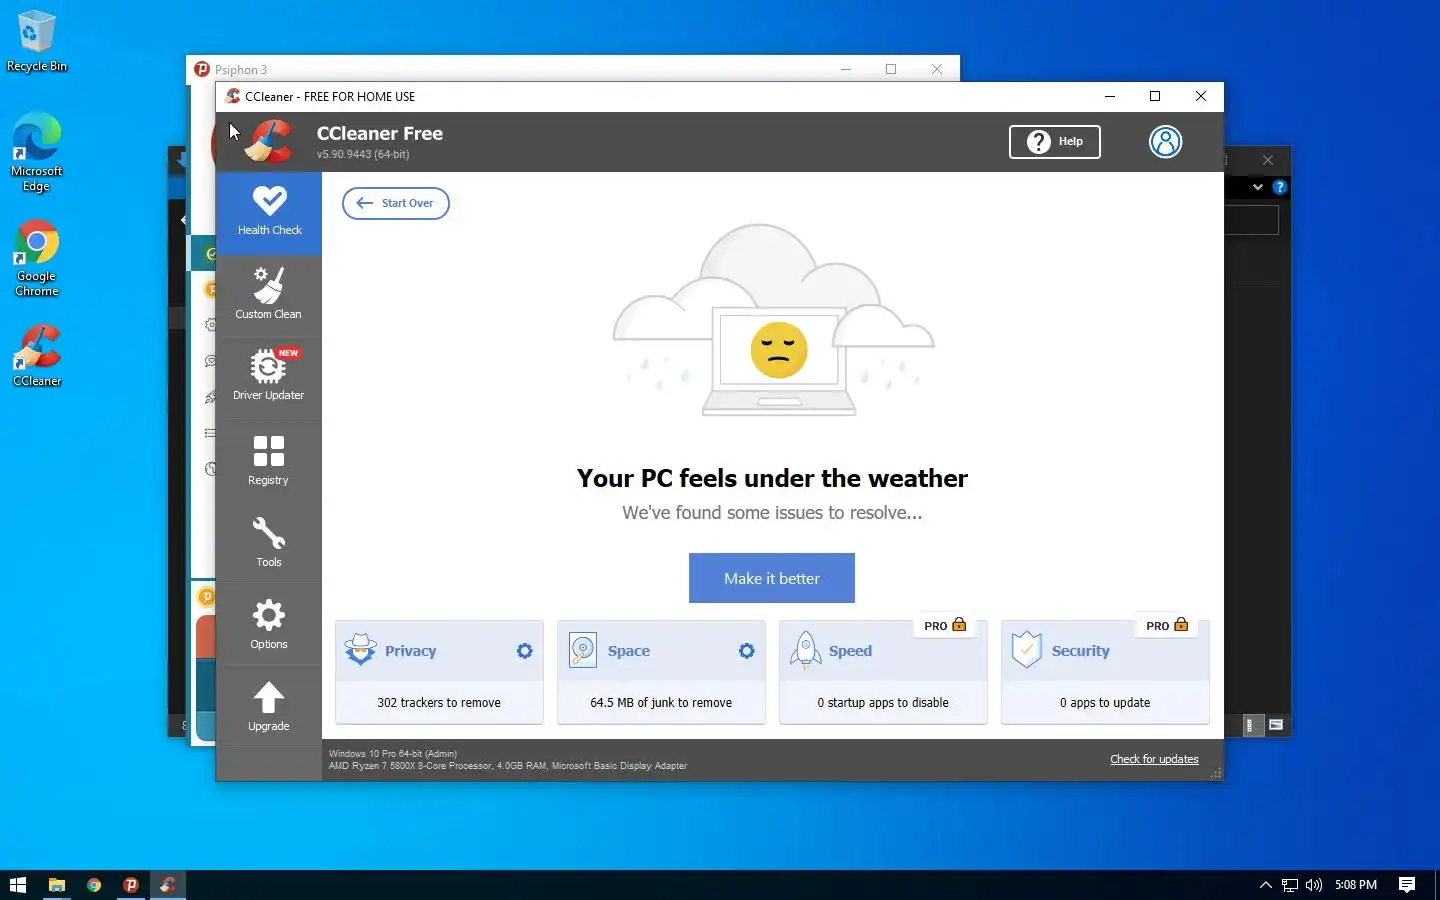The image size is (1440, 900).
Task: Maximize the Psiphon 3 window
Action: pyautogui.click(x=891, y=69)
